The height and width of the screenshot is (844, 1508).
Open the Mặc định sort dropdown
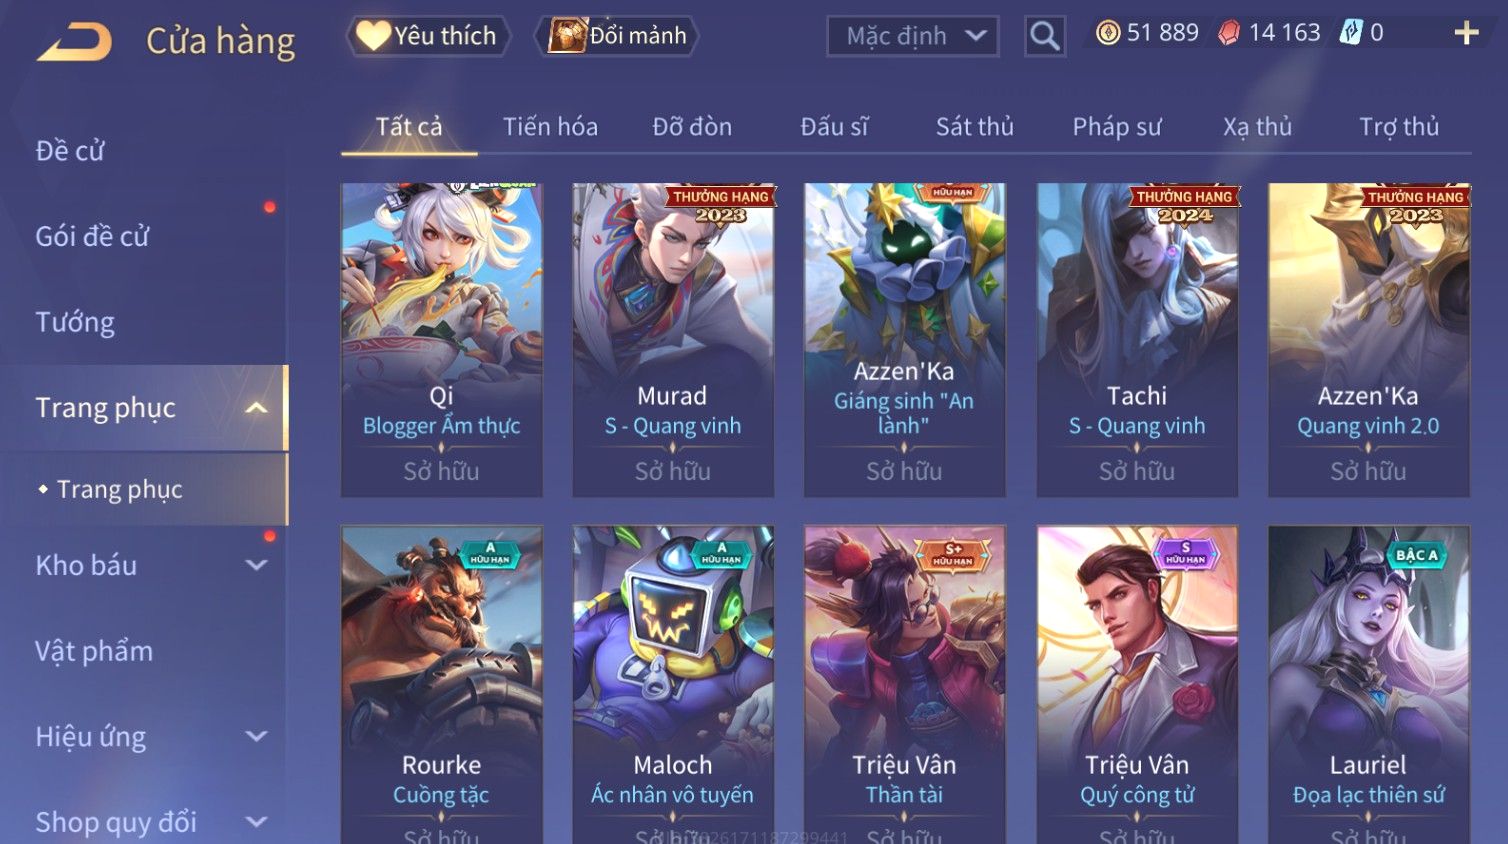coord(913,36)
